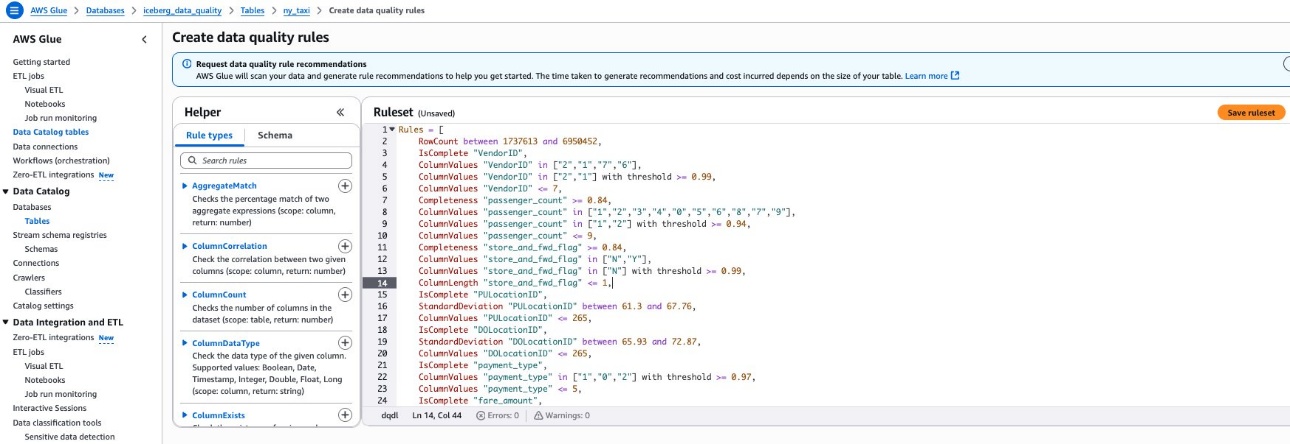1290x444 pixels.
Task: Expand the ColumnDataType rule description
Action: coord(185,343)
